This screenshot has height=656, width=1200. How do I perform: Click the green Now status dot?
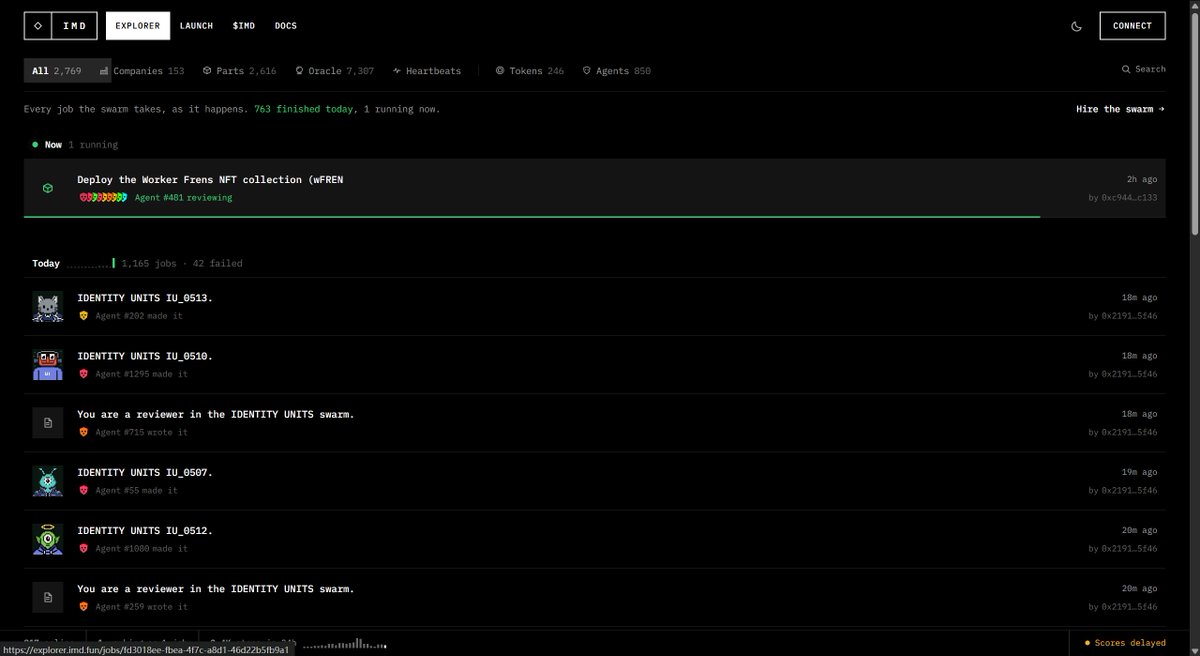(x=35, y=145)
